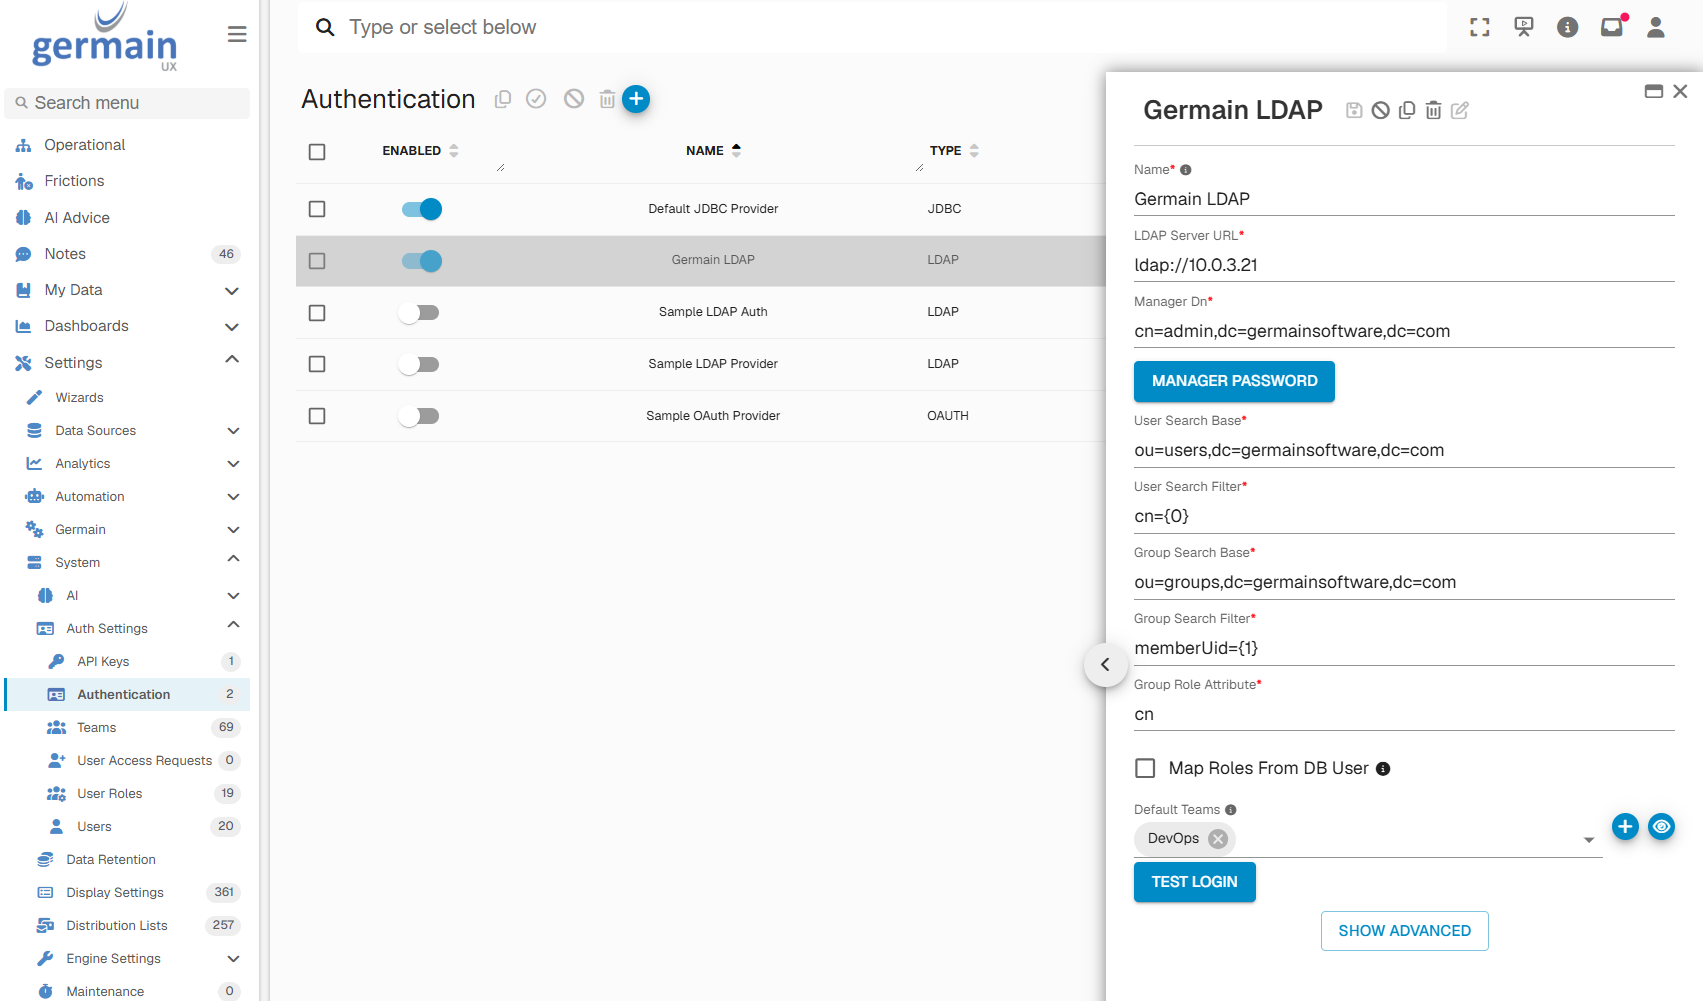Select the Sample LDAP Auth row name
Screen dimensions: 1703x1001
tap(713, 312)
